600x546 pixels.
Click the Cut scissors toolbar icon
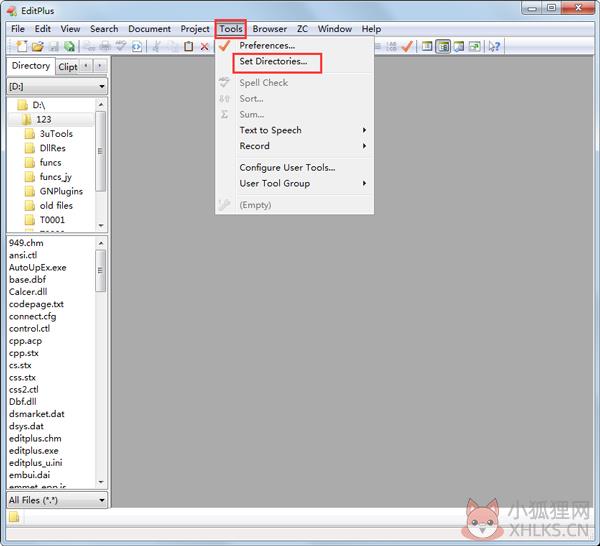(x=156, y=47)
